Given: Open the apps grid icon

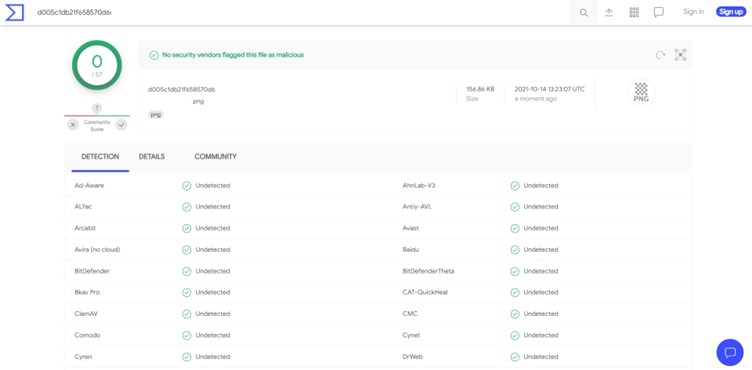Looking at the screenshot, I should [x=634, y=12].
